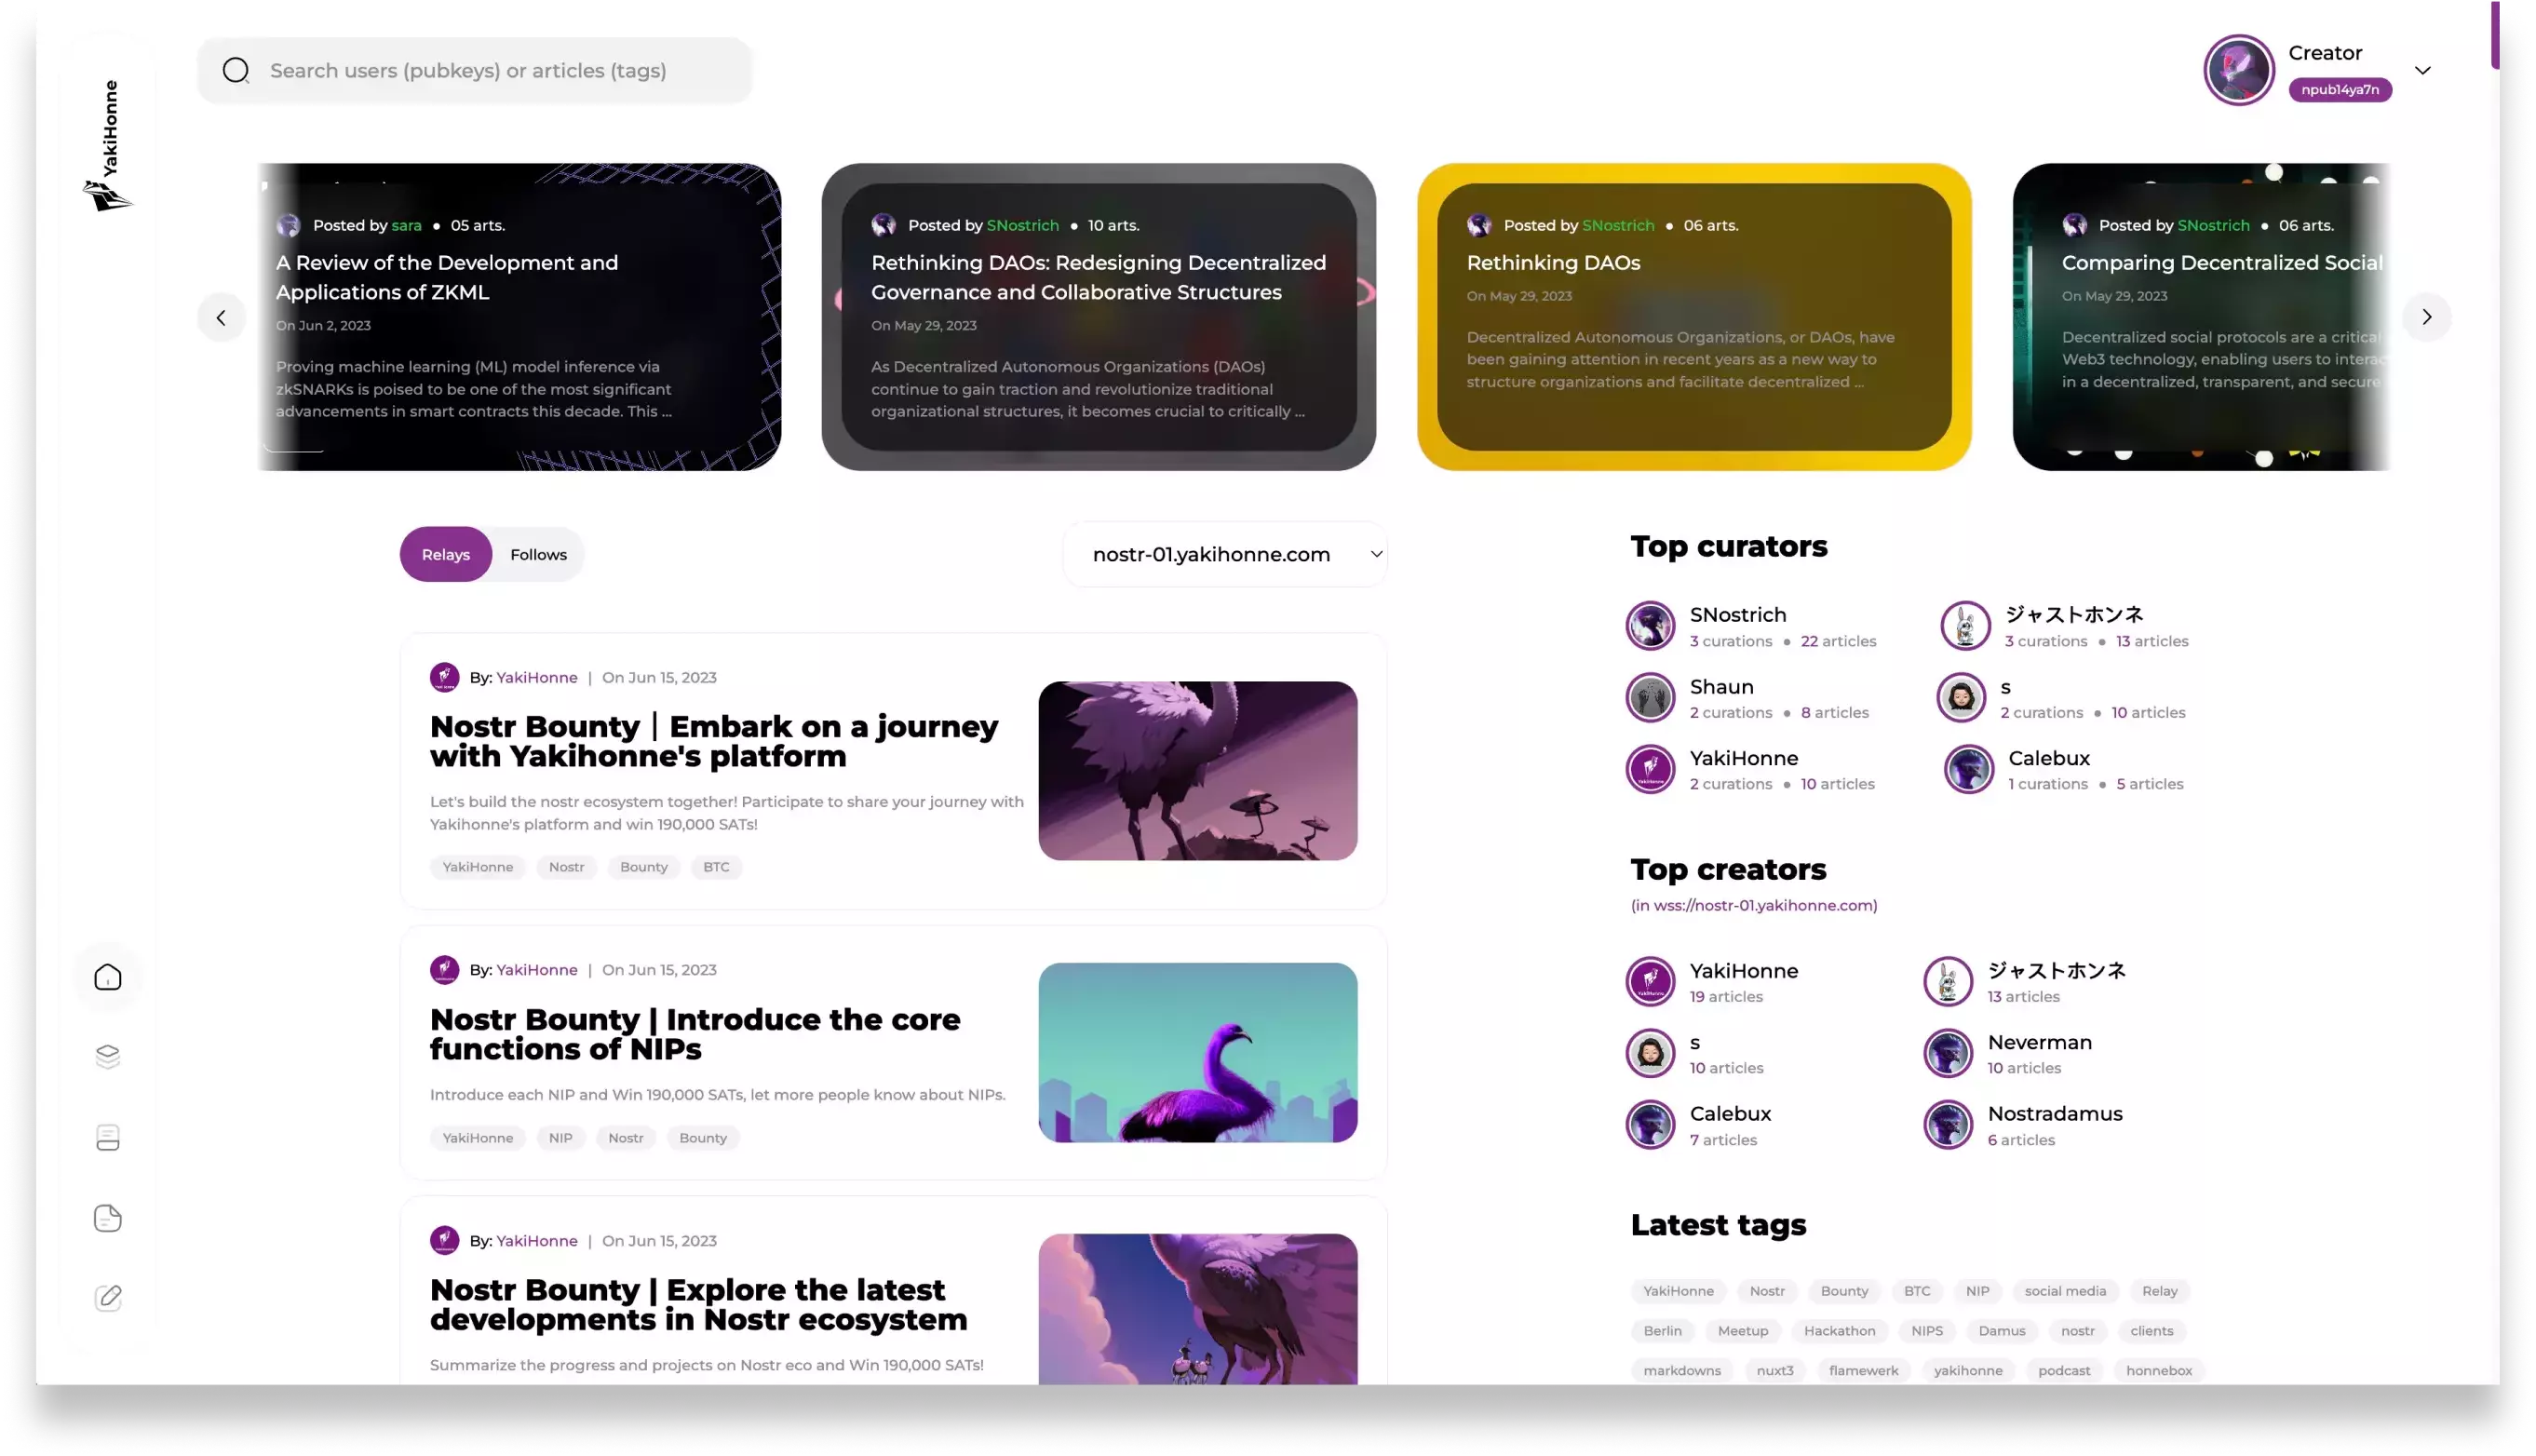
Task: Open the Creator profile avatar
Action: pos(2238,70)
